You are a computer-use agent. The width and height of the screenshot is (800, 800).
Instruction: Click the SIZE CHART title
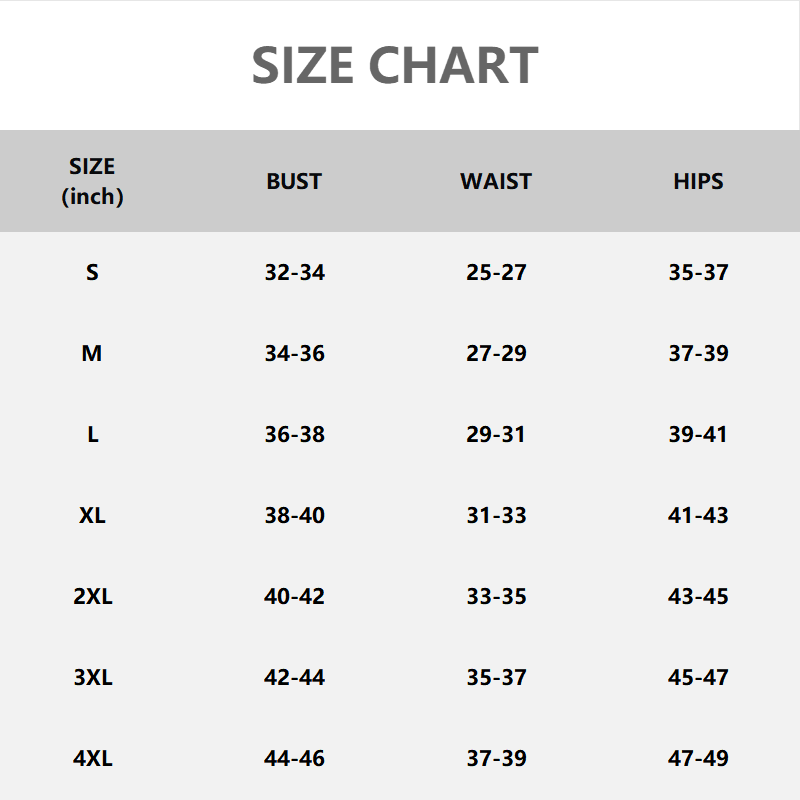pos(395,65)
